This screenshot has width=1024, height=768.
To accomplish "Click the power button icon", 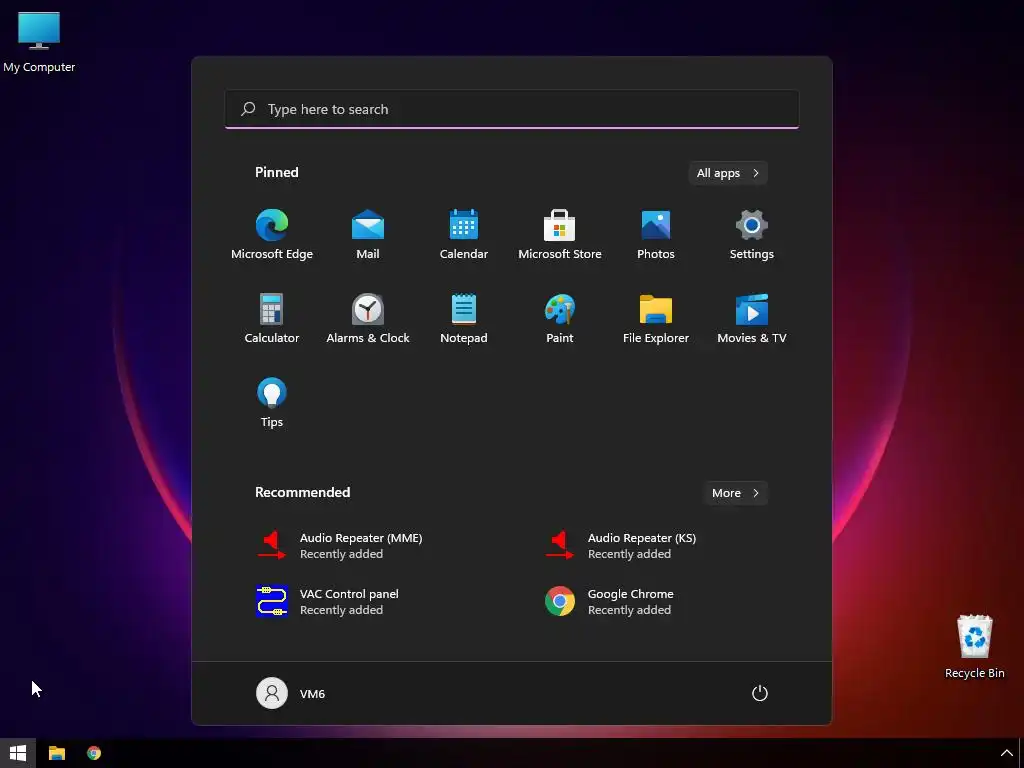I will point(760,693).
